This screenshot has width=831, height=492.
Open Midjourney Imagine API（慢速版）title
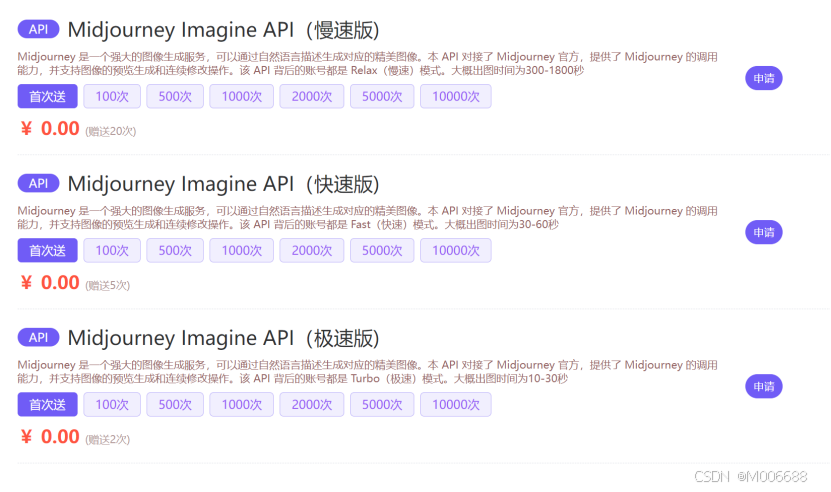click(224, 30)
